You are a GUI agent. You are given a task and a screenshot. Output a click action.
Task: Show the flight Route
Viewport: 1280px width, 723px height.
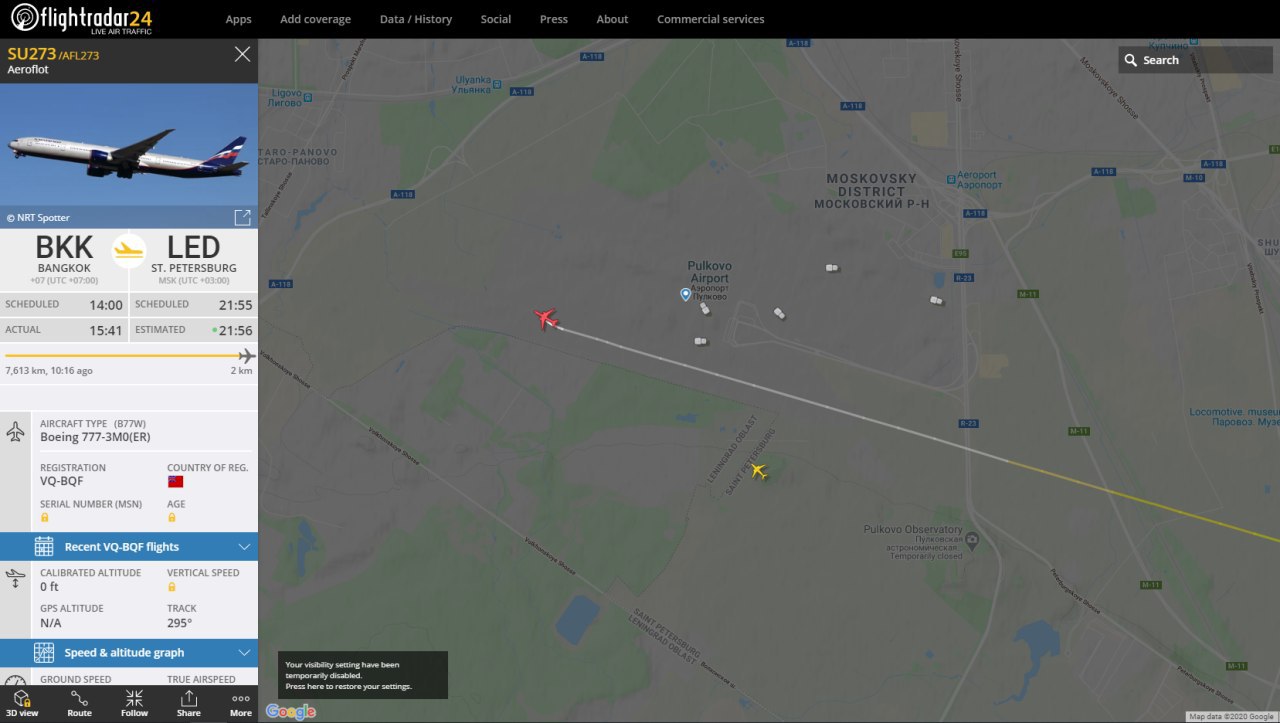pyautogui.click(x=79, y=703)
